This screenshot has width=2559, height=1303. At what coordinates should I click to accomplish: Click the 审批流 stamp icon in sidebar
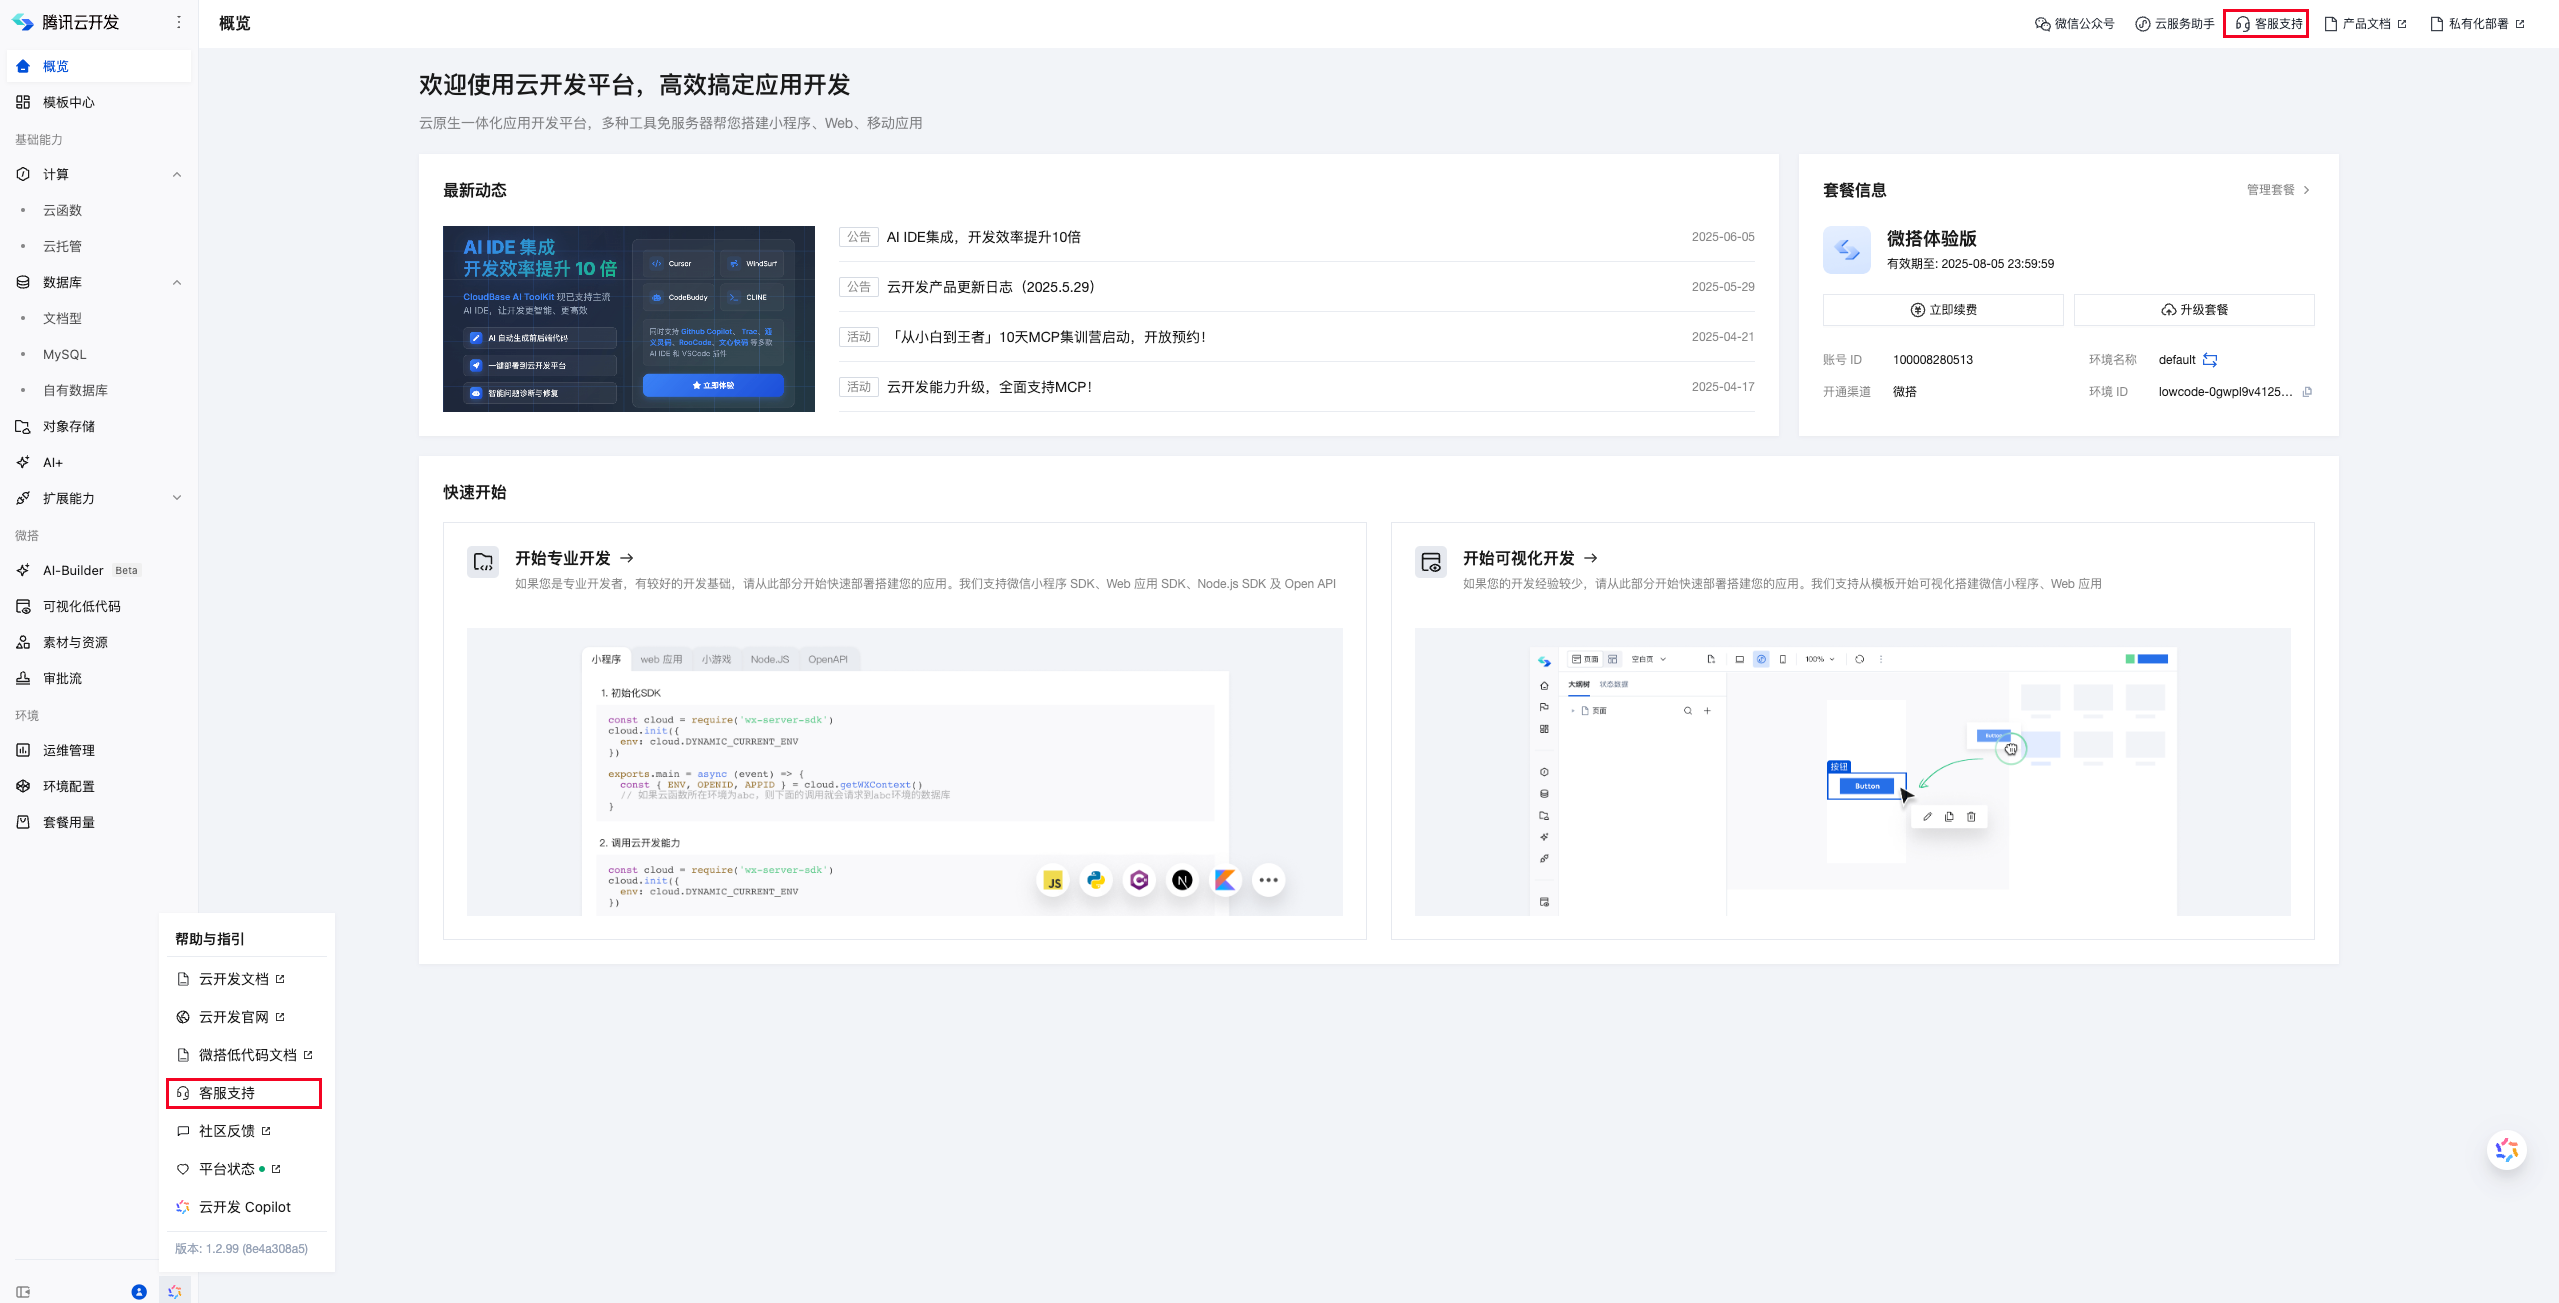click(23, 678)
